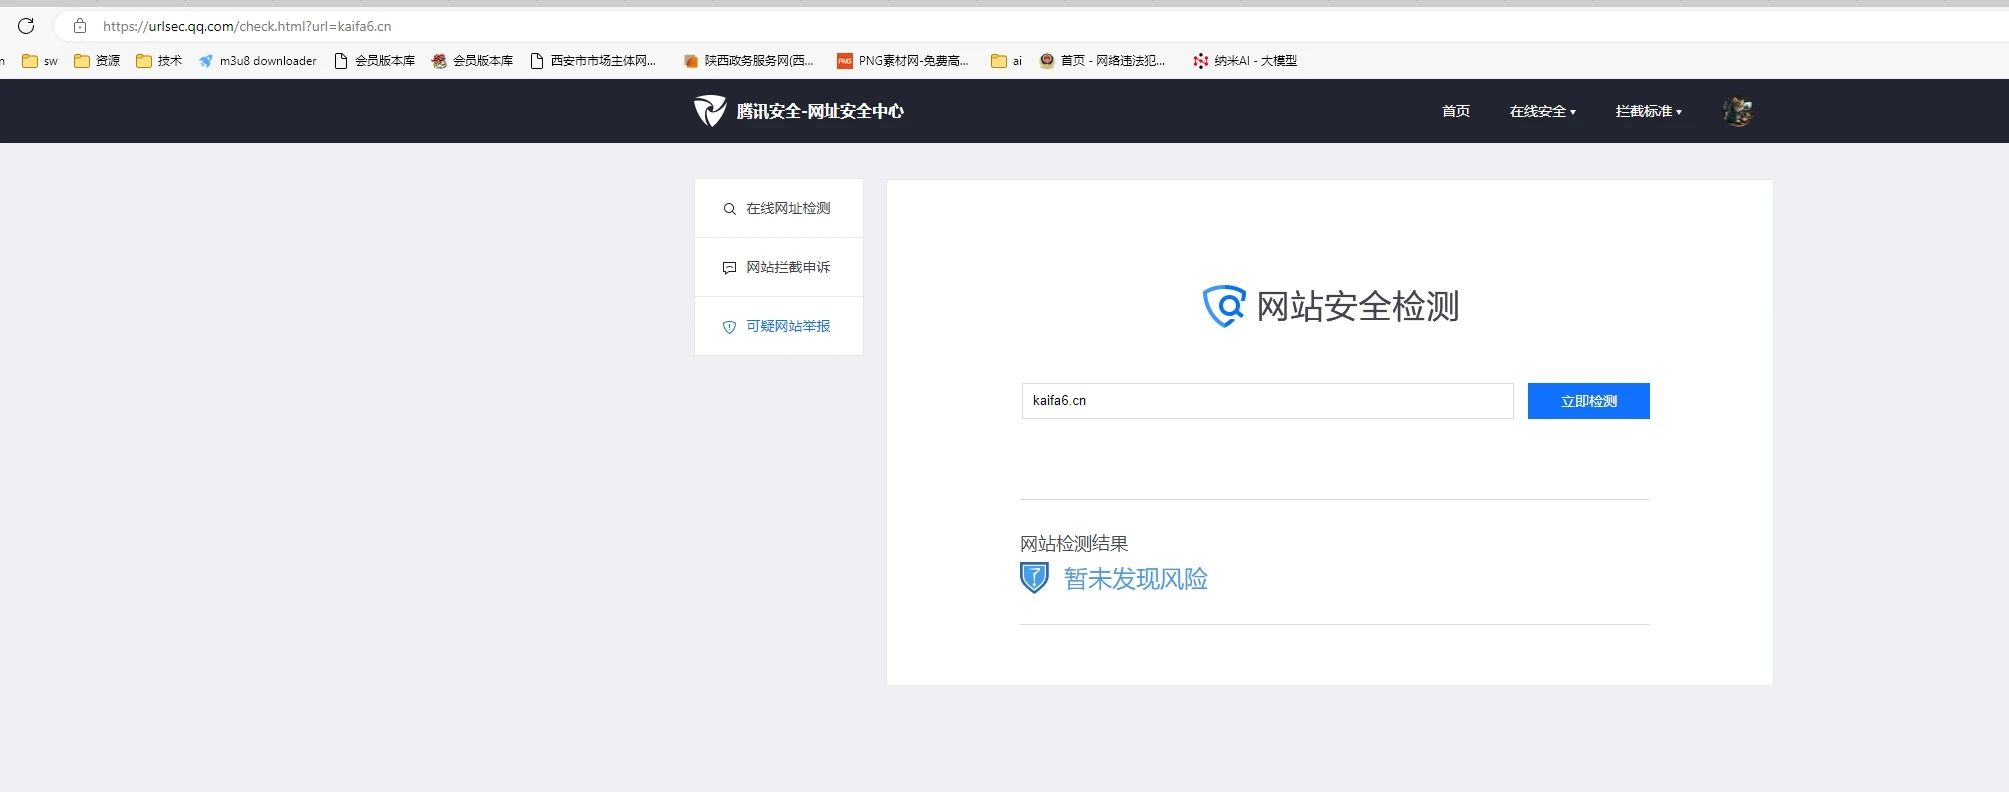2009x792 pixels.
Task: Select 可疑网站举报 in the sidebar
Action: (x=779, y=326)
